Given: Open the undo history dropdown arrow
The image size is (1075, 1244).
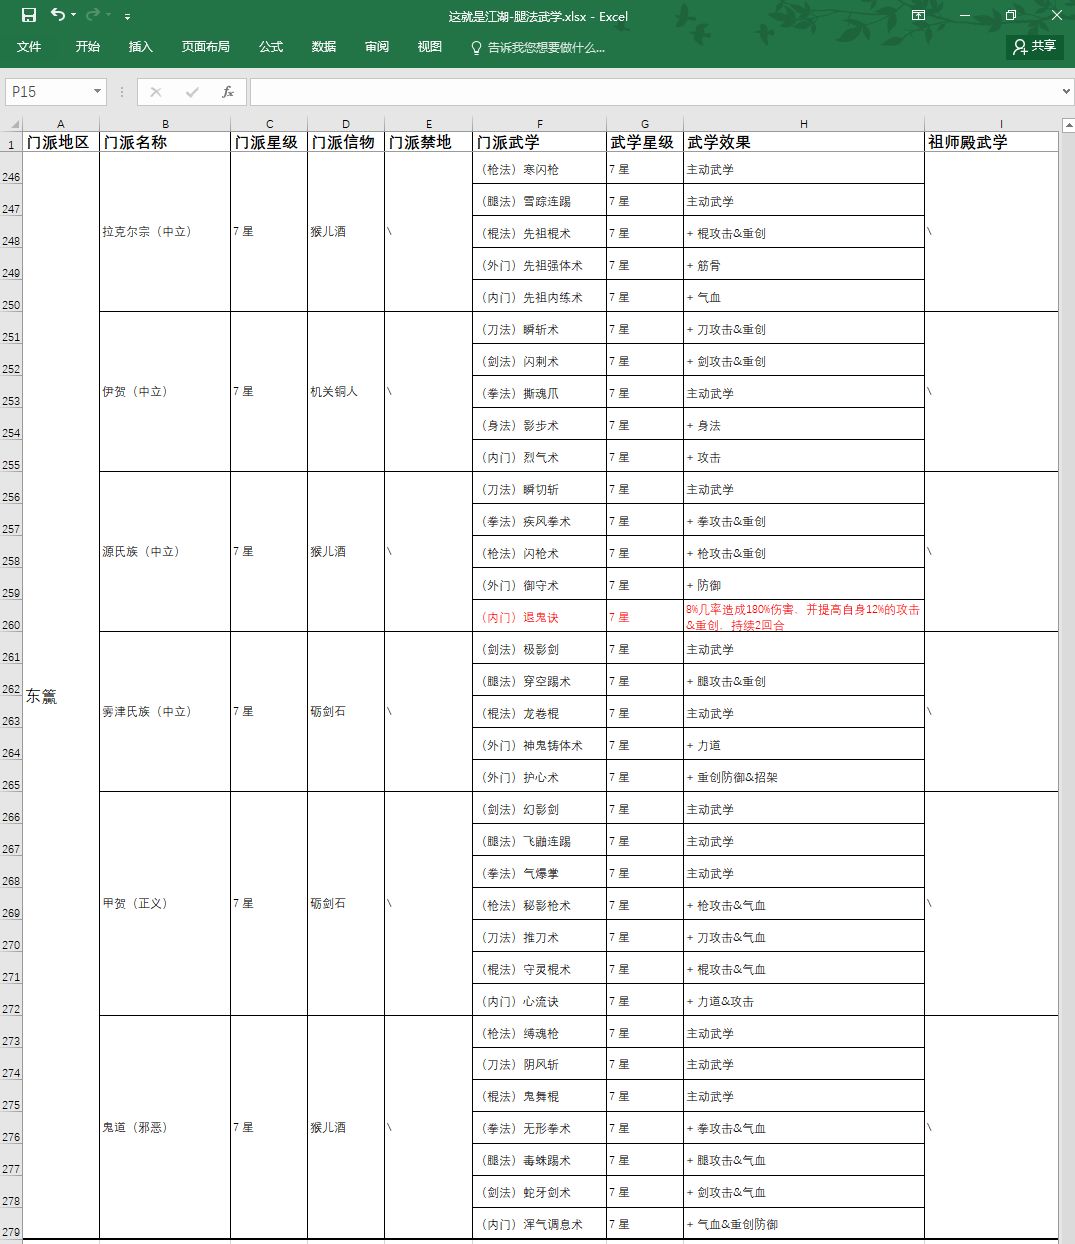Looking at the screenshot, I should point(73,15).
